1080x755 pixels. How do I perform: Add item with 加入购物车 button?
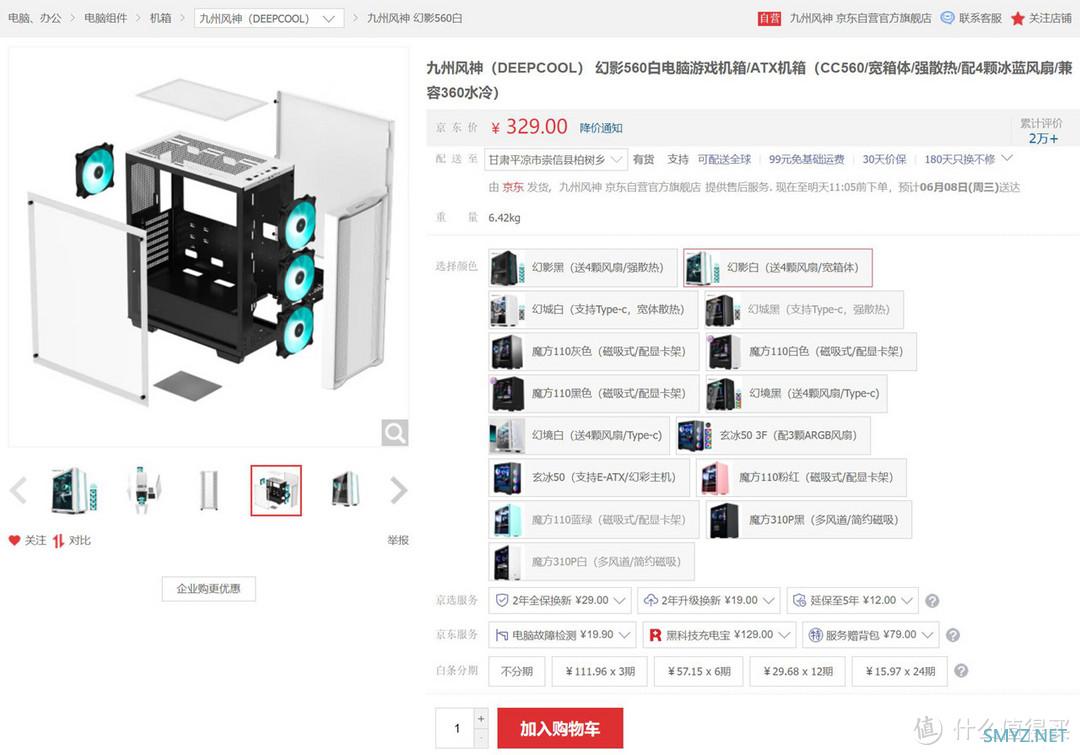click(560, 728)
